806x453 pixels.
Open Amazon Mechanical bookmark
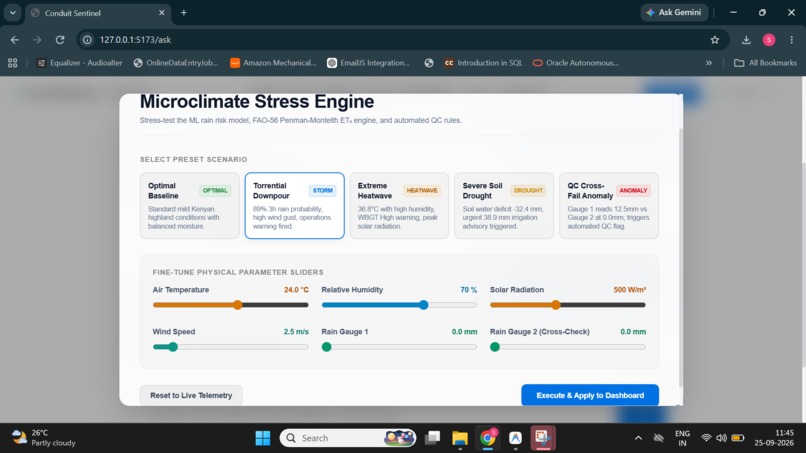(273, 63)
